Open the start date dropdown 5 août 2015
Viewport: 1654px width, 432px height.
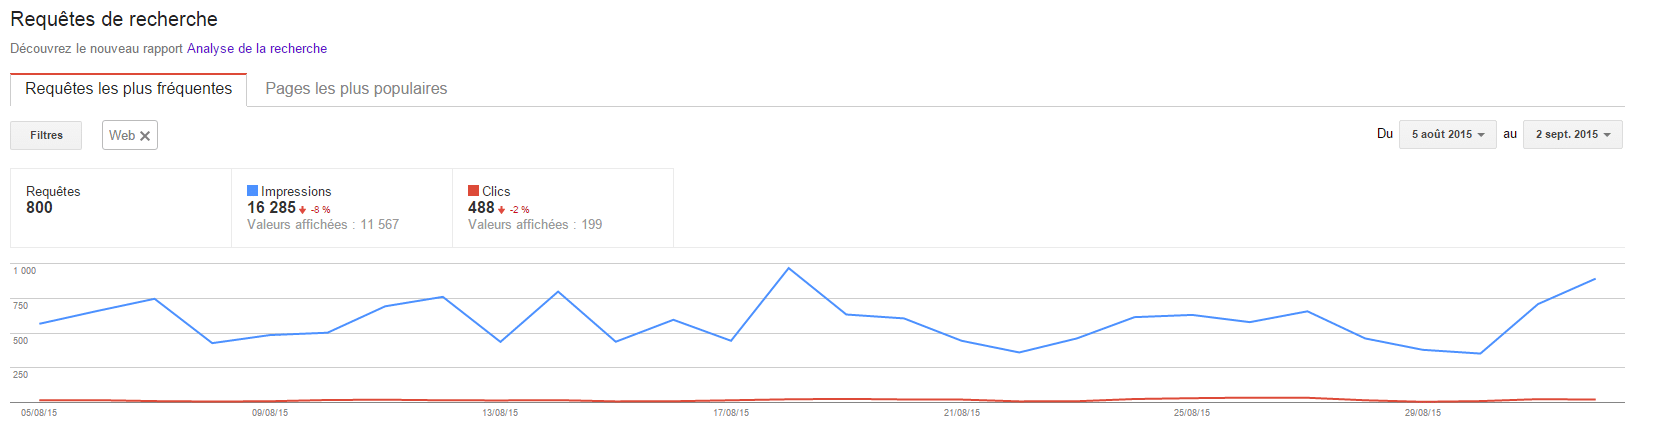pyautogui.click(x=1448, y=134)
